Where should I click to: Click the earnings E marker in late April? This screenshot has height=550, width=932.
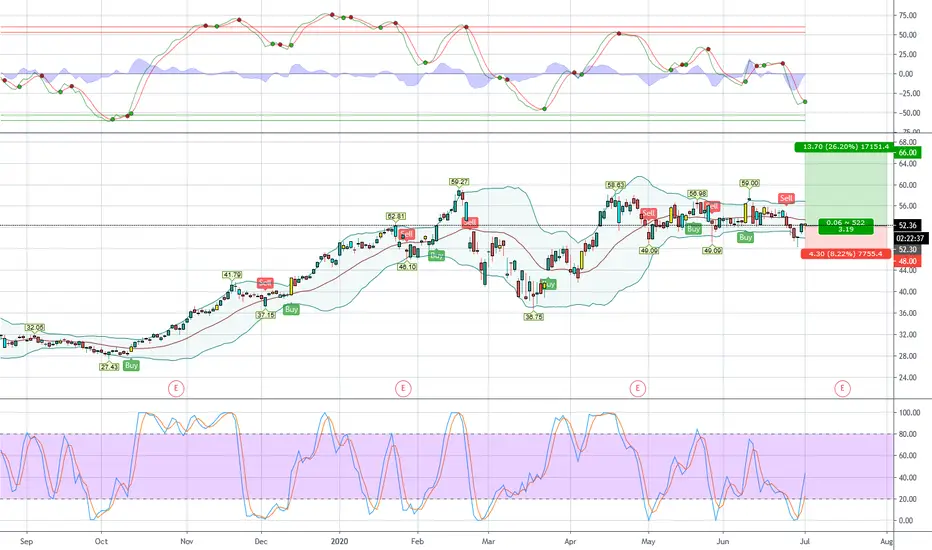coord(637,389)
